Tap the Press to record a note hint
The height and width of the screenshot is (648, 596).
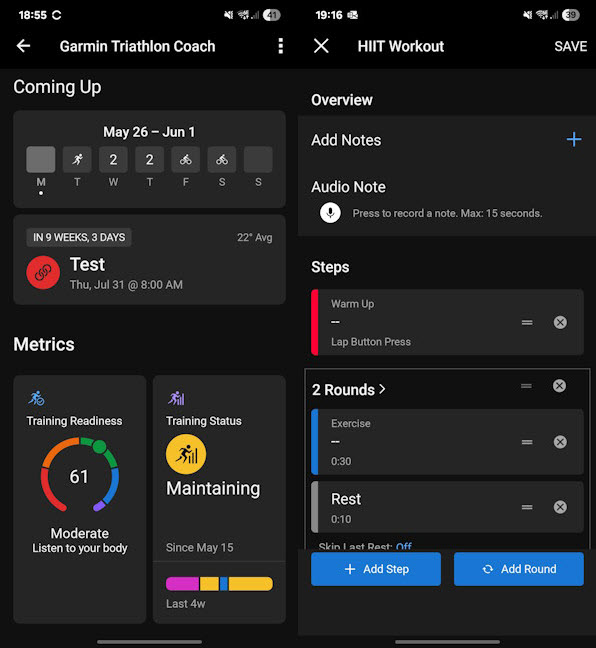(x=447, y=213)
